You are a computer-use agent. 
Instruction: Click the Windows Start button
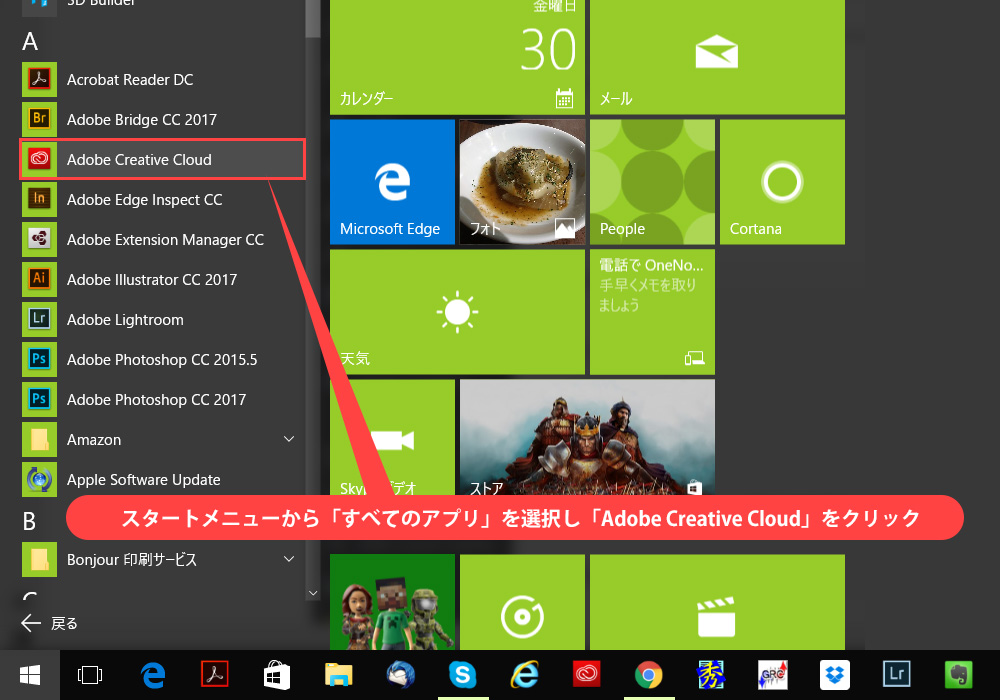point(30,675)
